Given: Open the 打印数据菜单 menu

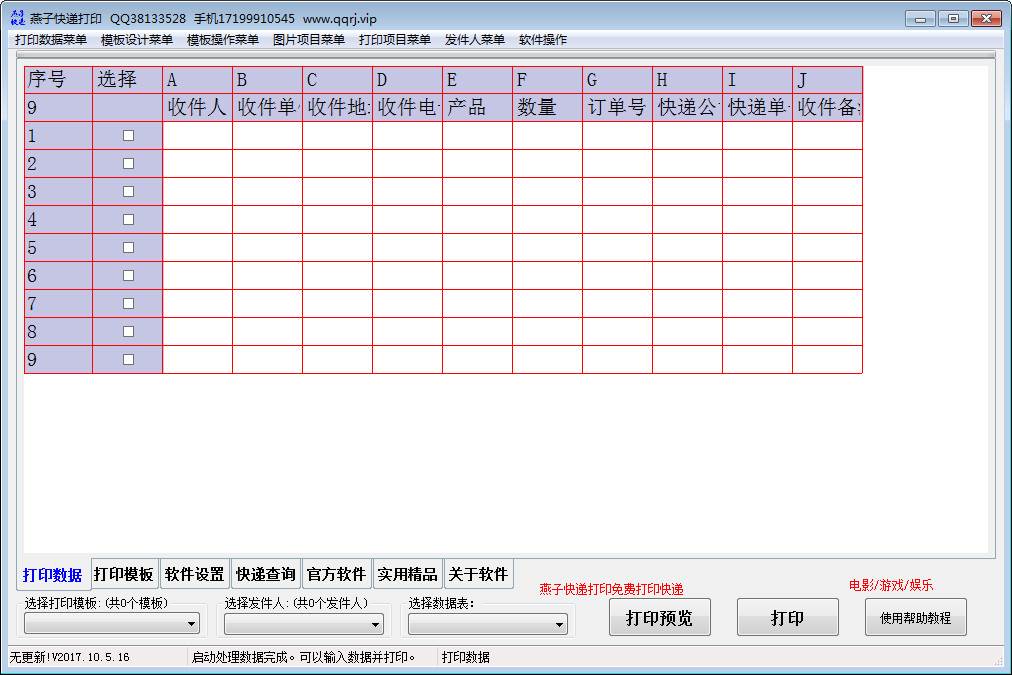Looking at the screenshot, I should 49,39.
